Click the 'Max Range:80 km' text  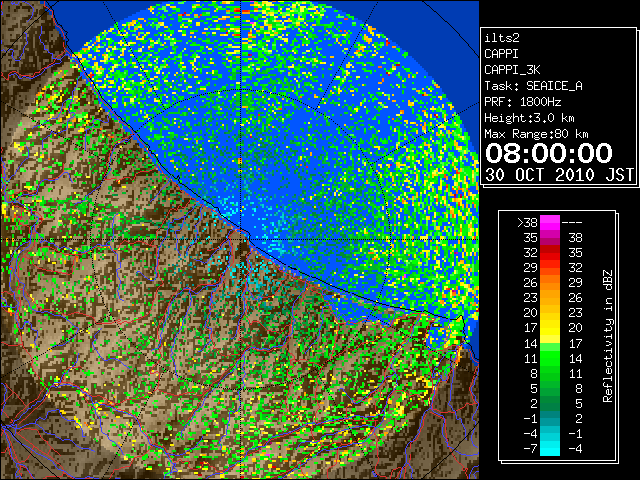(x=536, y=134)
